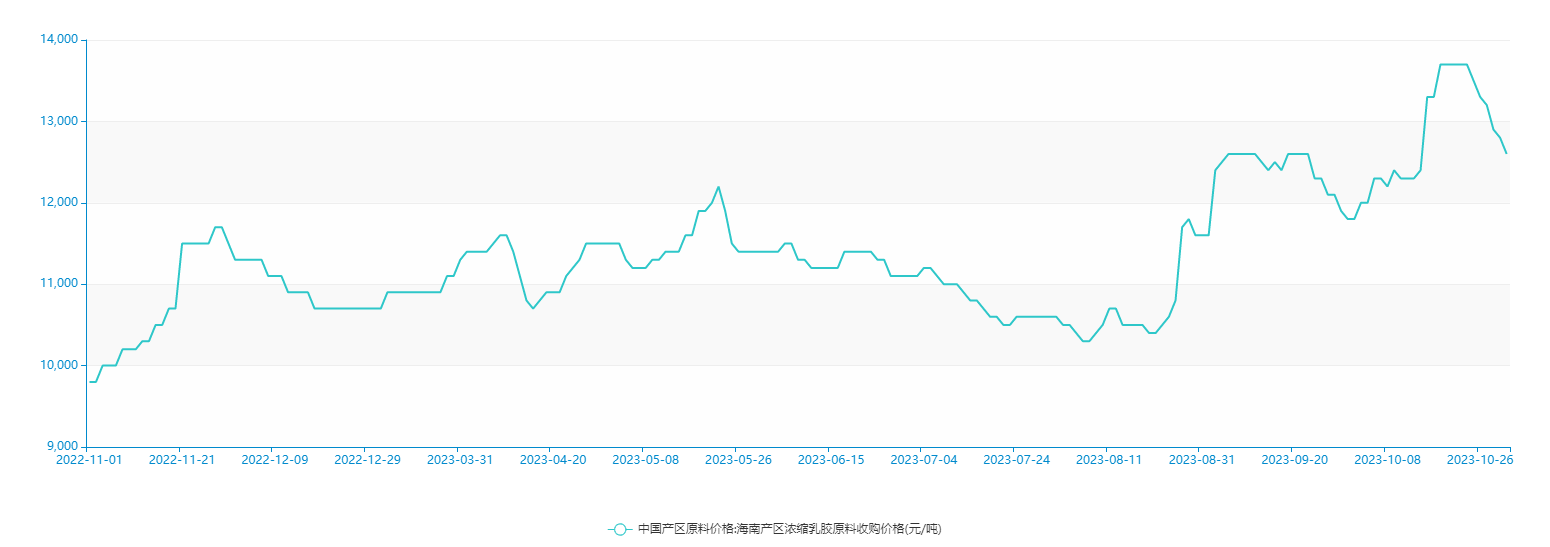Select the 2022-12-09 date label
This screenshot has width=1550, height=547.
click(x=274, y=460)
